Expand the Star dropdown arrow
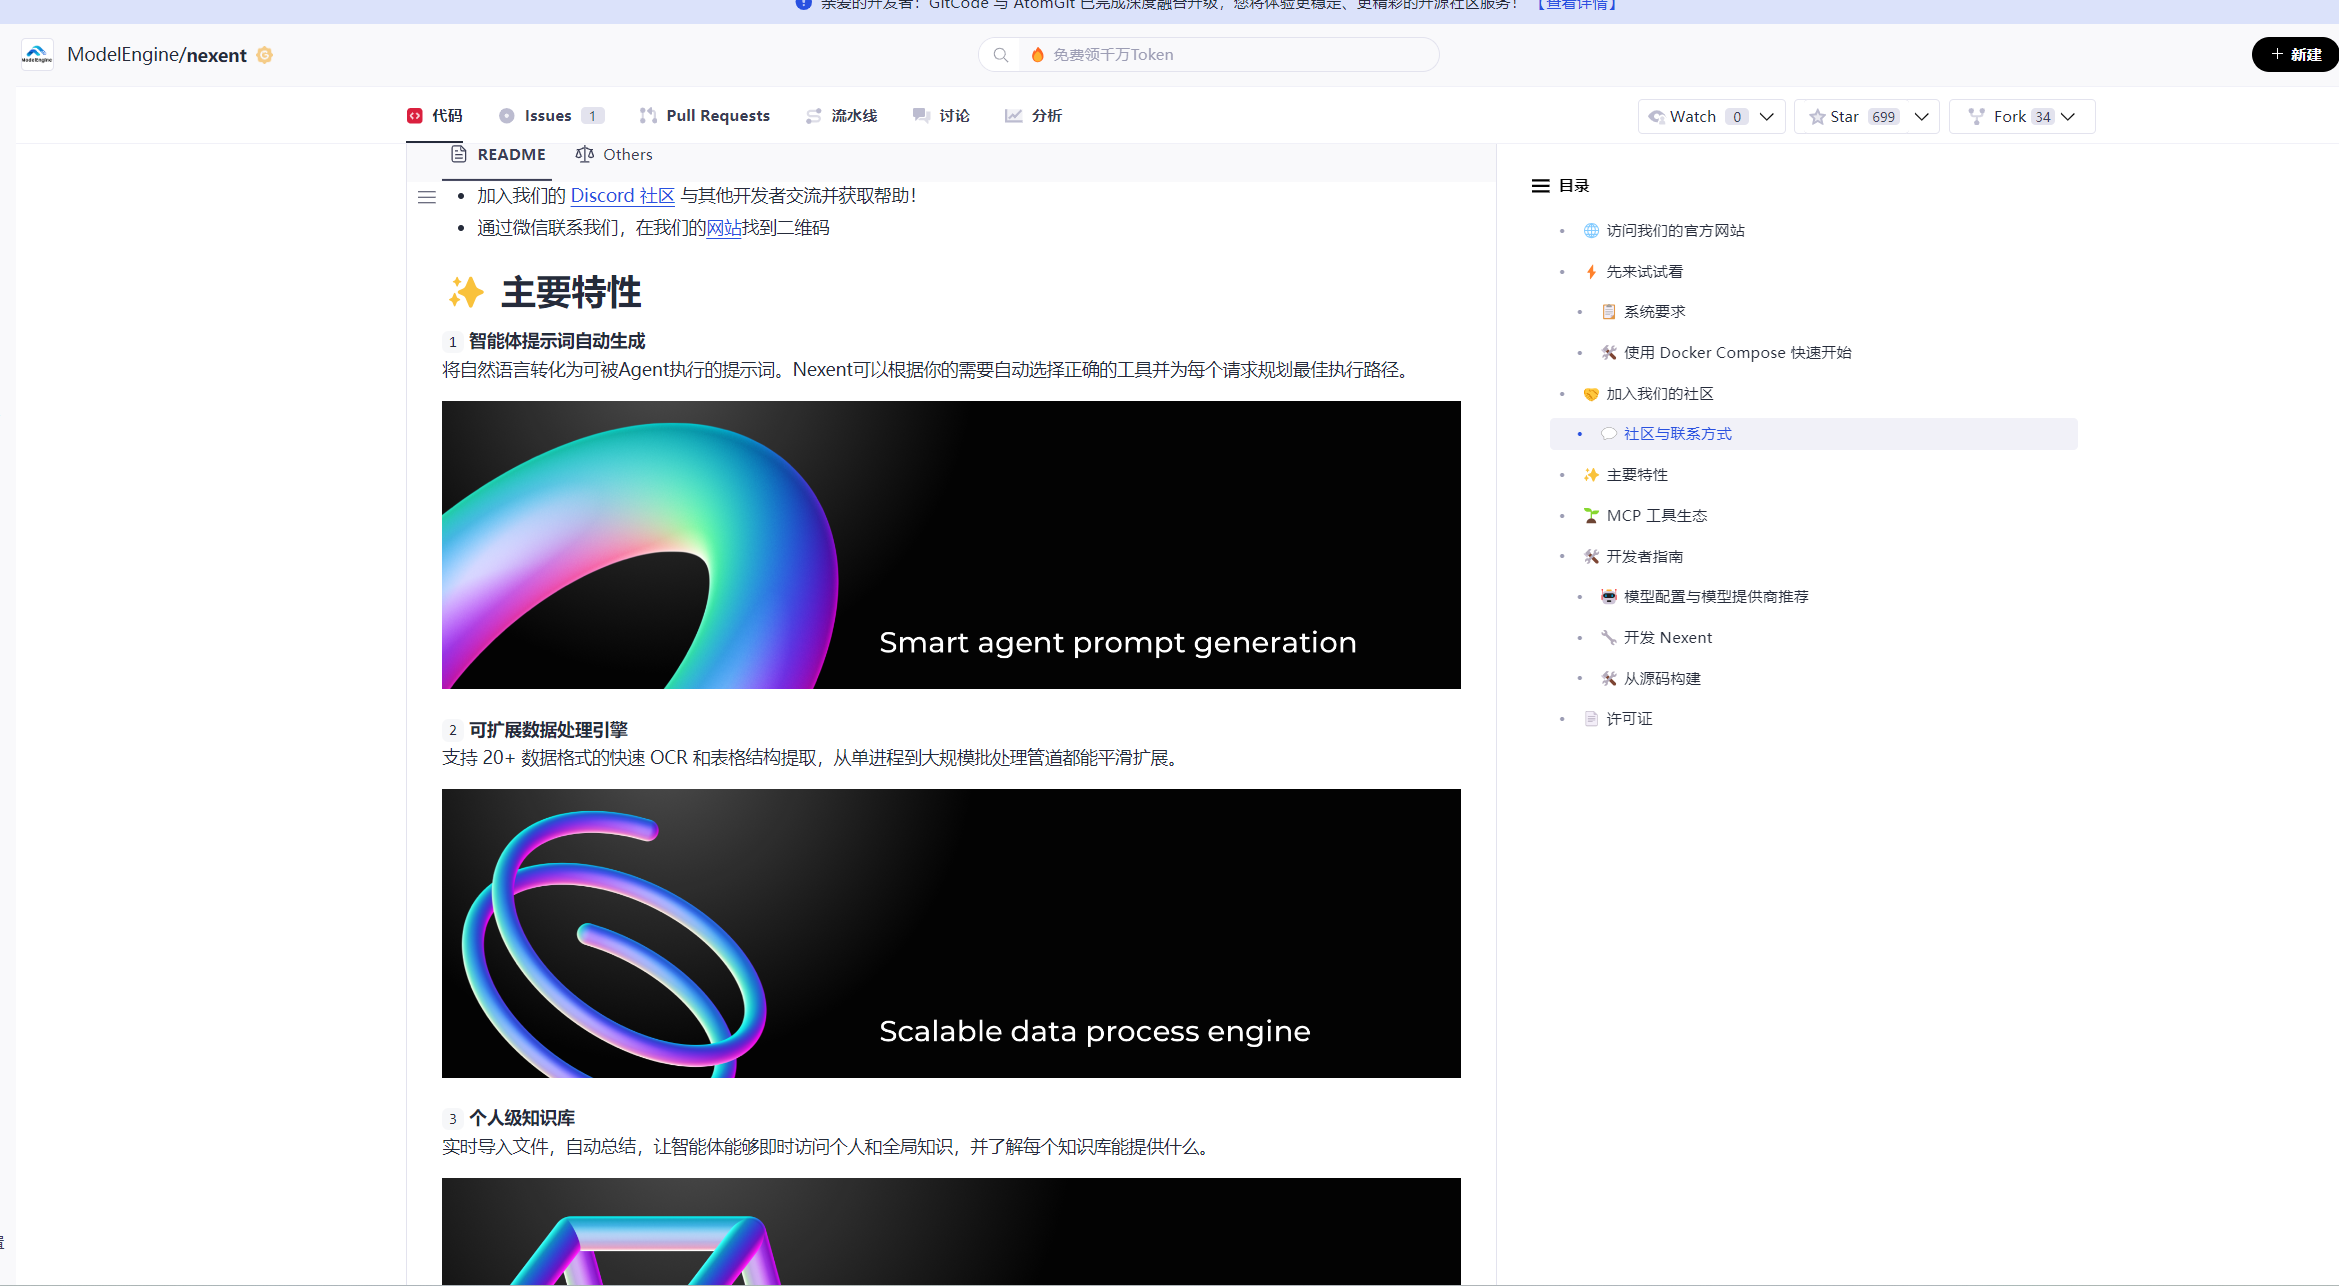Image resolution: width=2339 pixels, height=1286 pixels. [x=1921, y=117]
